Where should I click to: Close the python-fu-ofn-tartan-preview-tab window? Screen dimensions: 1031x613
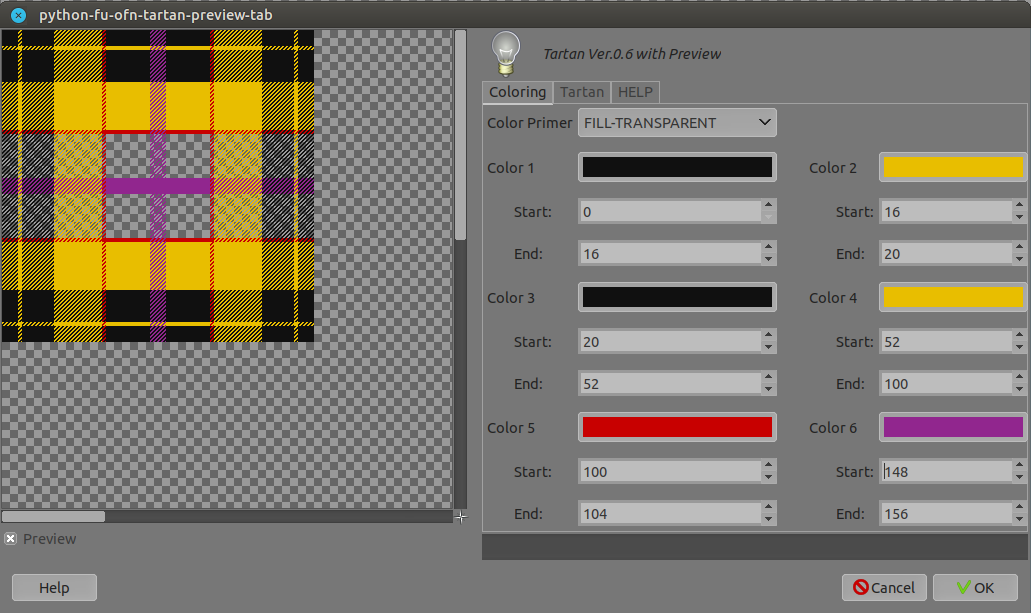pos(18,15)
